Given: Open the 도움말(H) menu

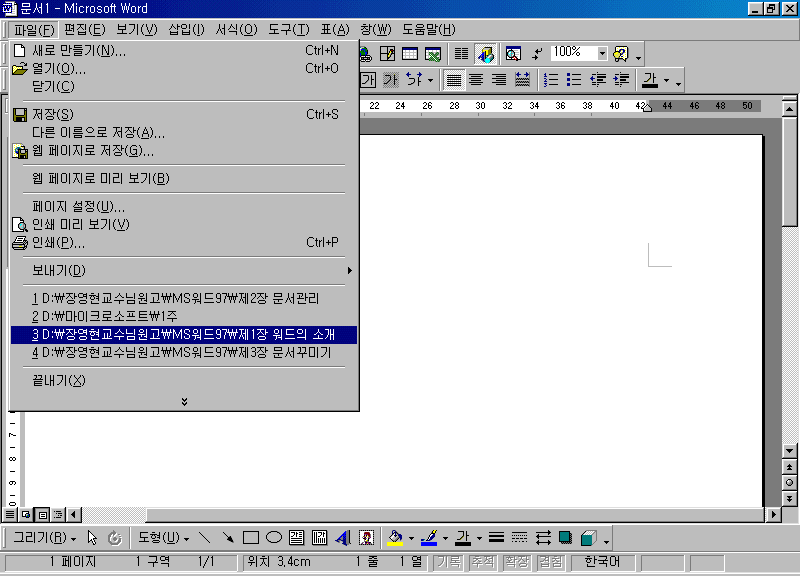Looking at the screenshot, I should 429,30.
